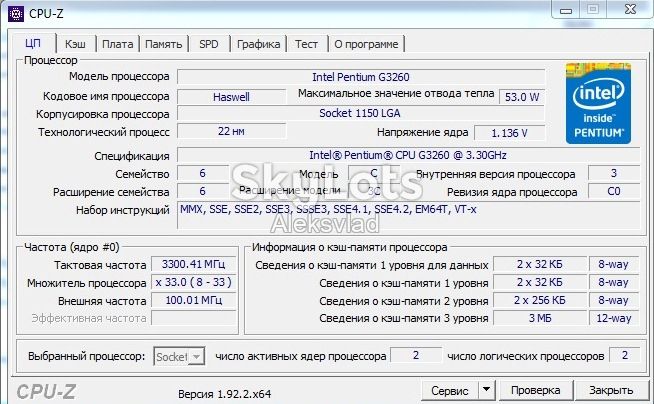
Task: Click the Проверка button
Action: (535, 390)
